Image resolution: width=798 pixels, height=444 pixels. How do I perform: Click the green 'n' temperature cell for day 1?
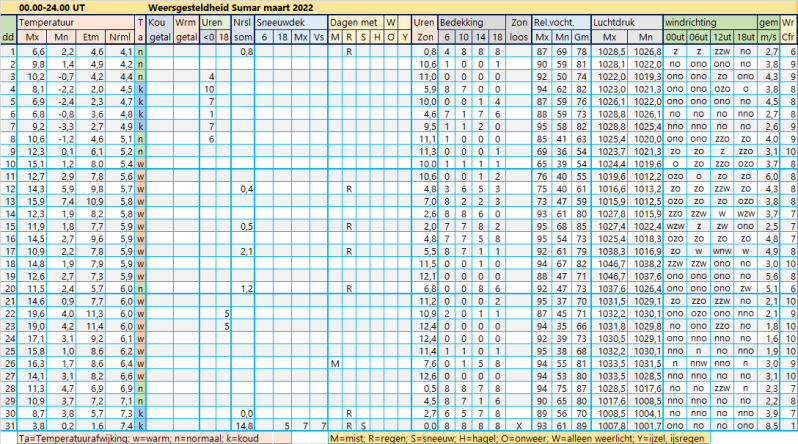(x=141, y=50)
